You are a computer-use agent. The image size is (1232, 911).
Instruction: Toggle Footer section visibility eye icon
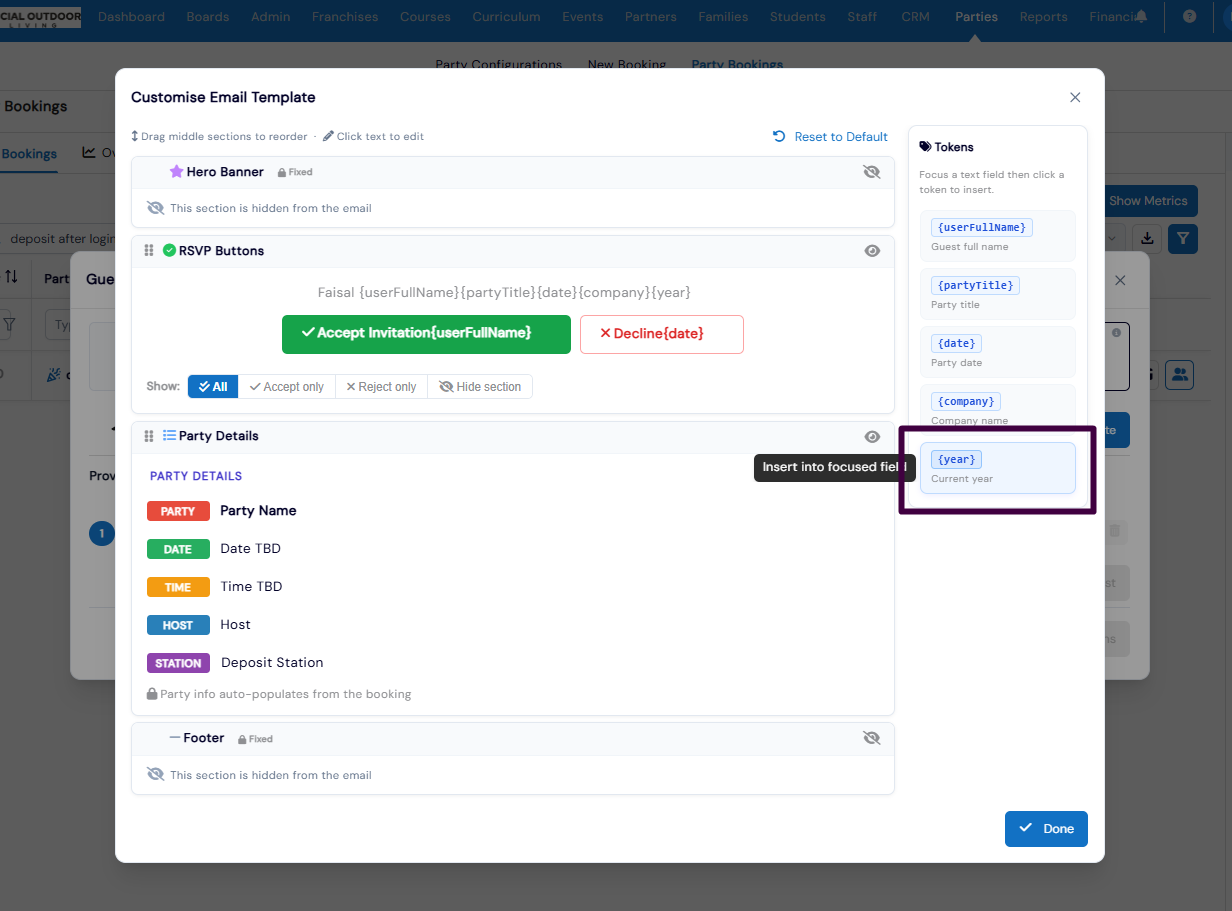[x=872, y=738]
